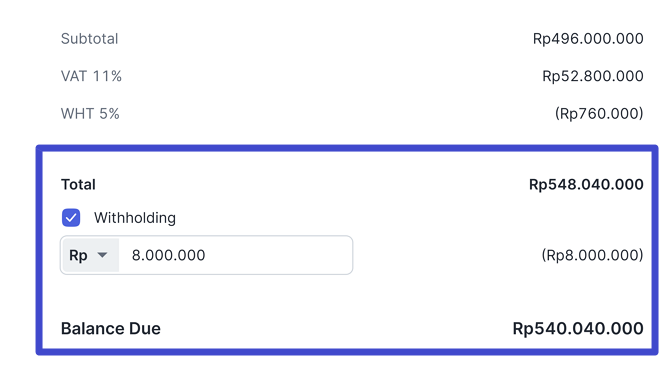This screenshot has width=669, height=367.
Task: Click the (Rp760.000) WHT amount
Action: (599, 114)
